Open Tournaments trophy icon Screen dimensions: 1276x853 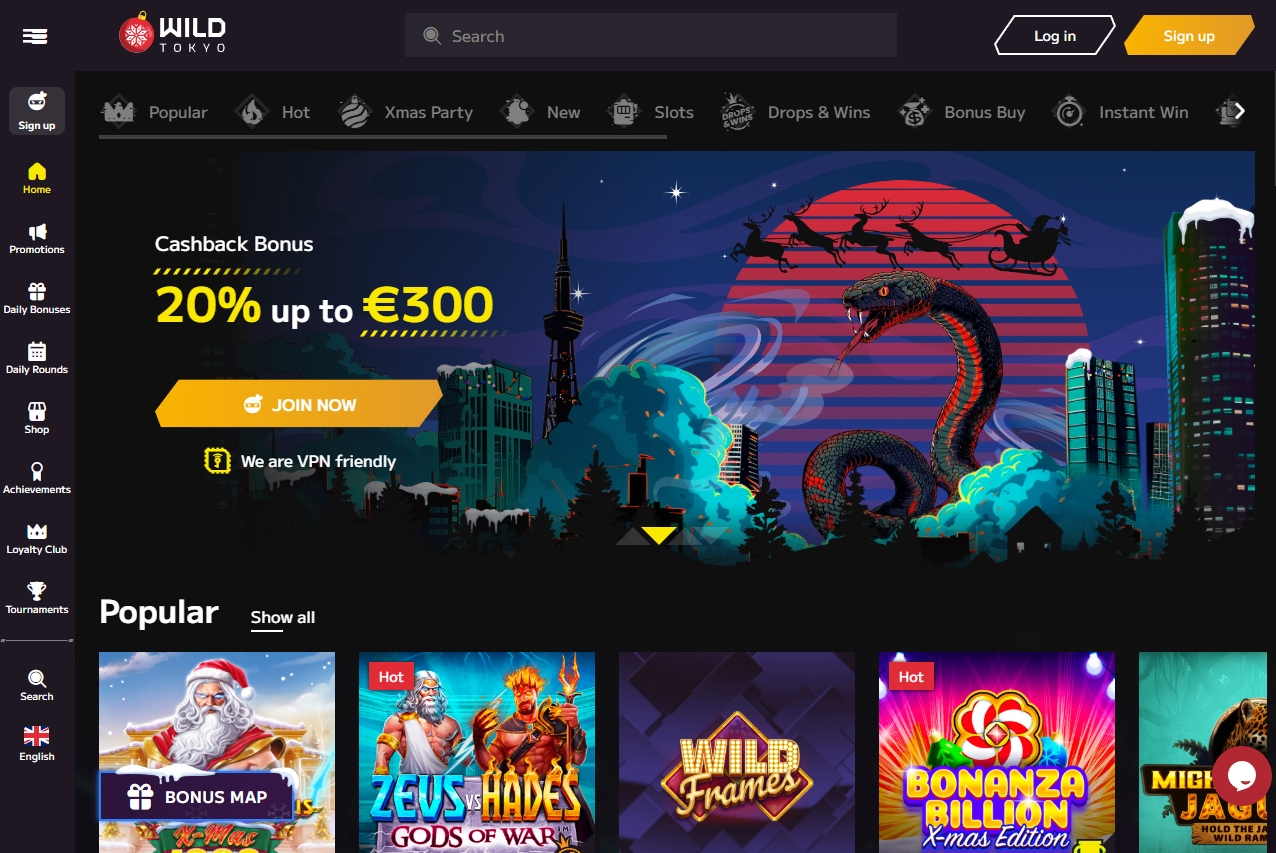pyautogui.click(x=37, y=591)
